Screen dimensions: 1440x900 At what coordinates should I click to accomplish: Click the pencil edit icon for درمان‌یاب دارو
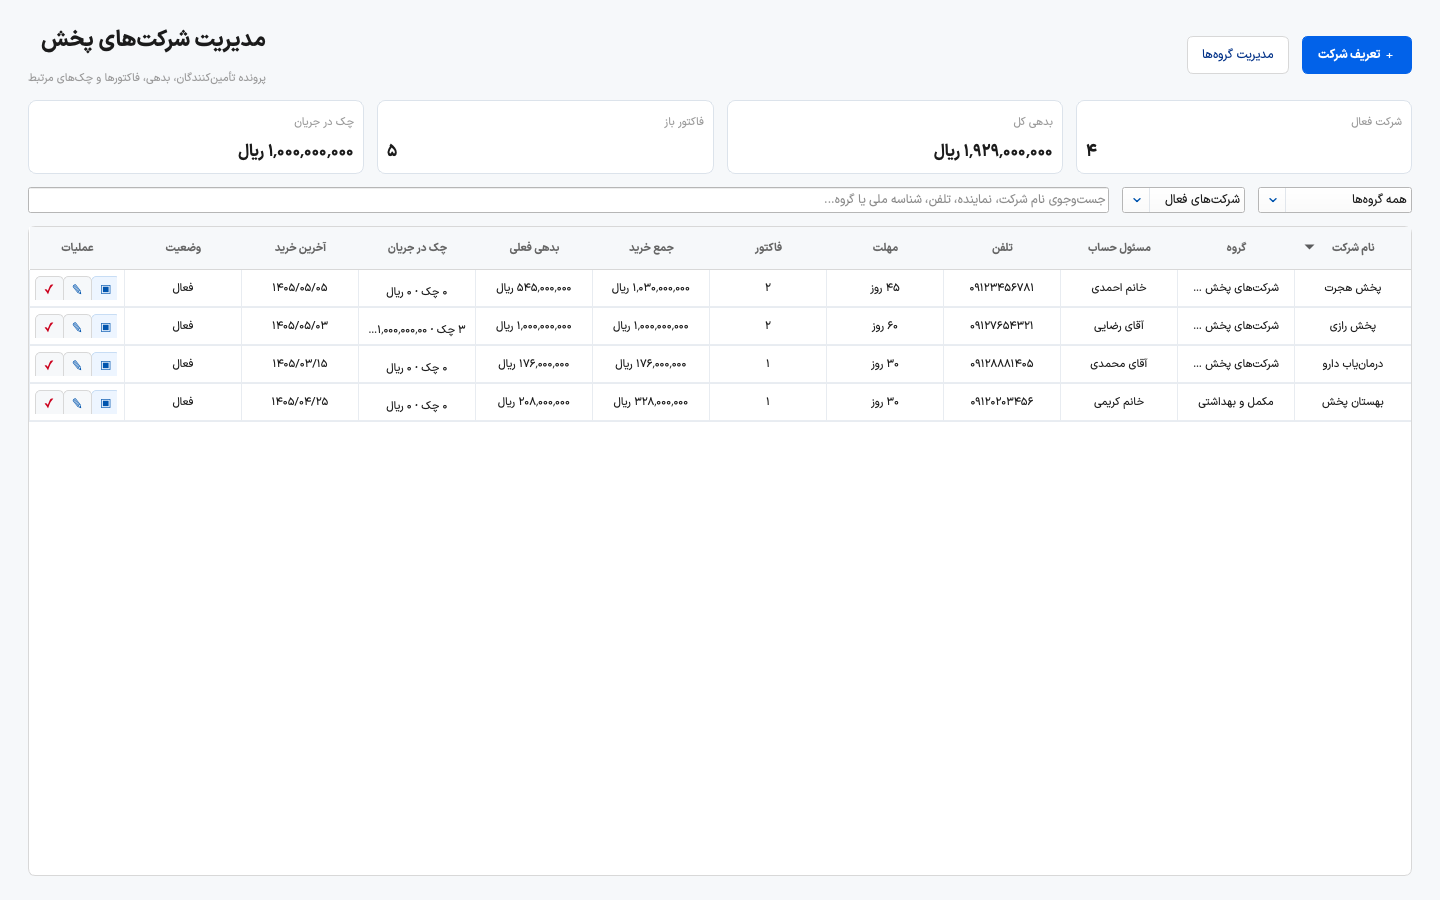(77, 365)
